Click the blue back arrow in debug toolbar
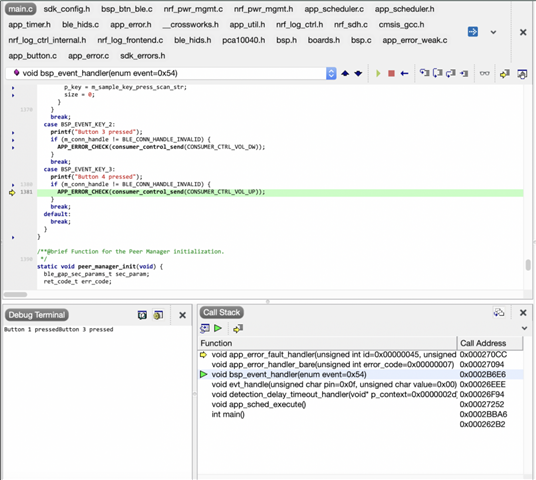Image resolution: width=536 pixels, height=480 pixels. click(404, 73)
